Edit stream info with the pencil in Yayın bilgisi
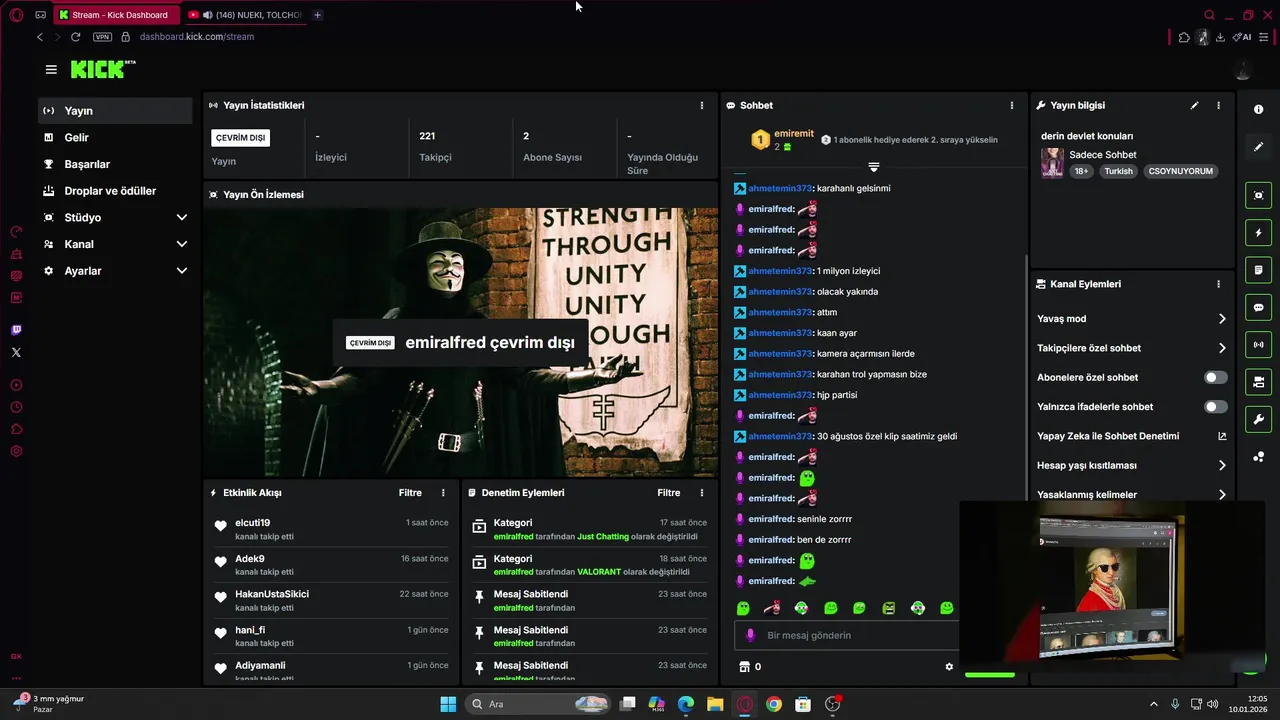The image size is (1280, 720). (x=1194, y=105)
